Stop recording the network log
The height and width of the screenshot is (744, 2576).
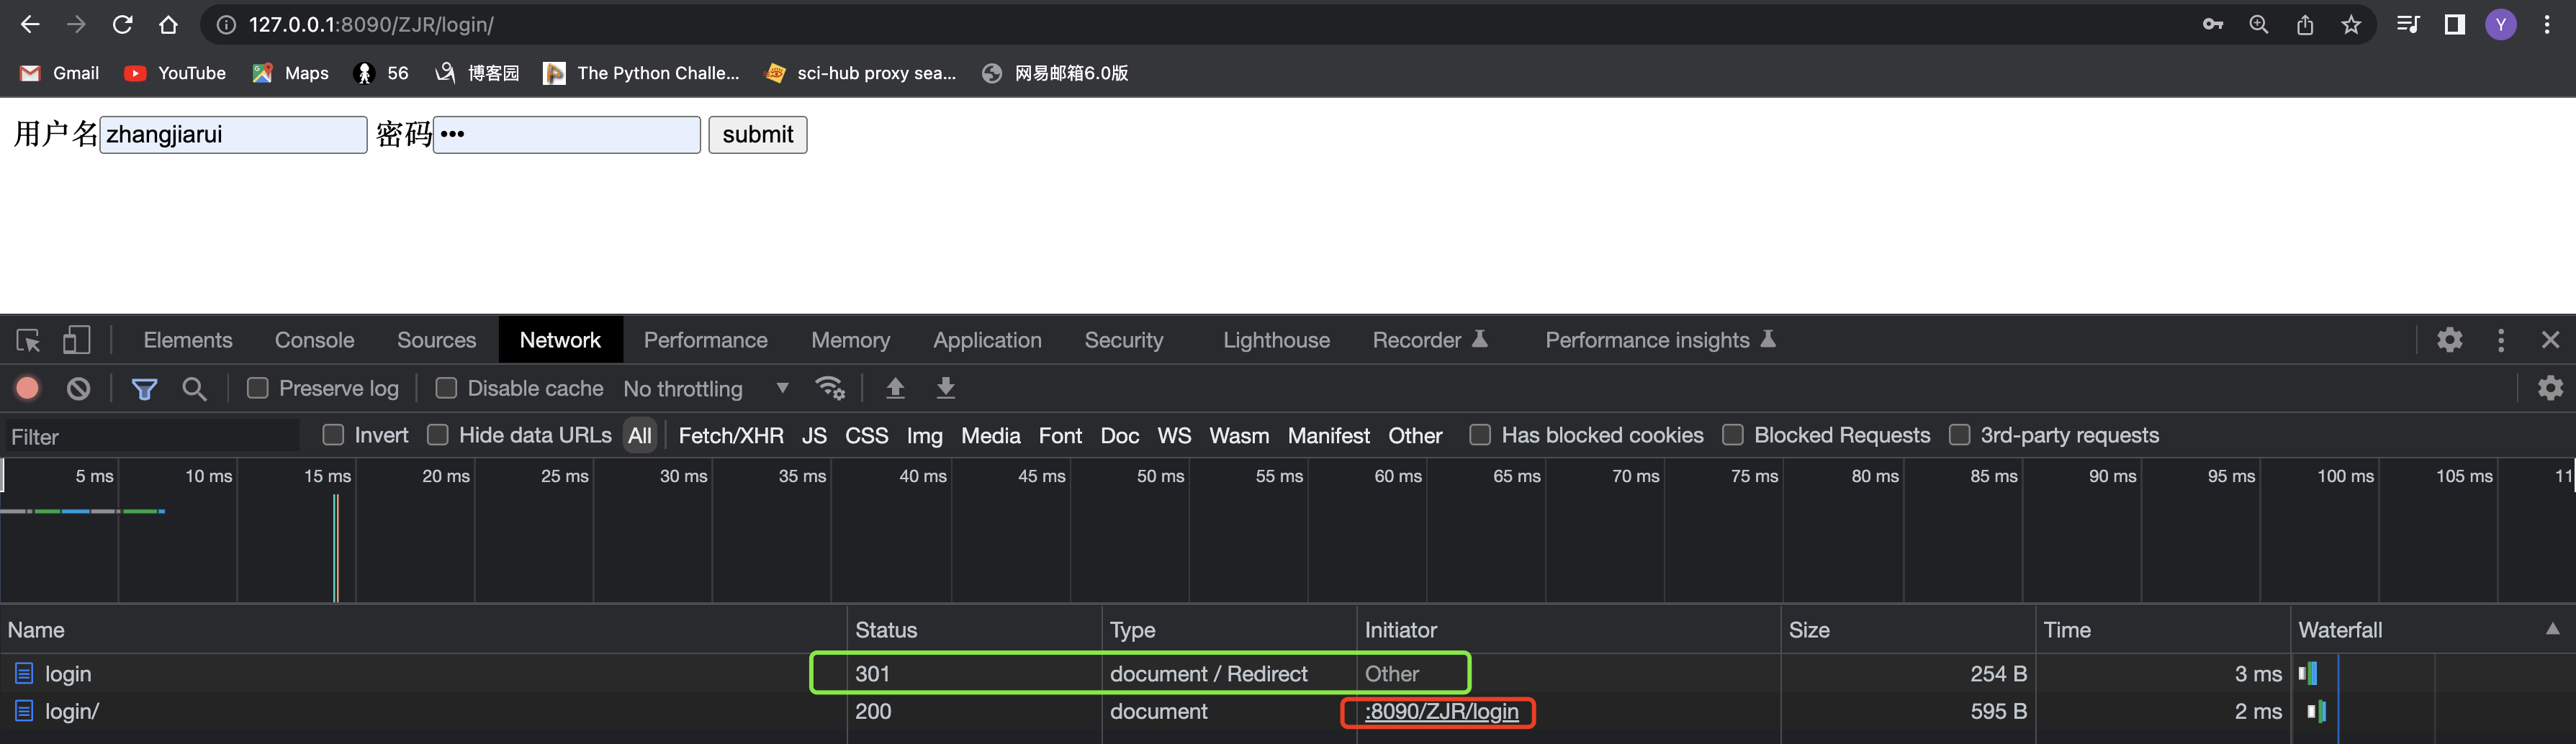click(x=28, y=388)
